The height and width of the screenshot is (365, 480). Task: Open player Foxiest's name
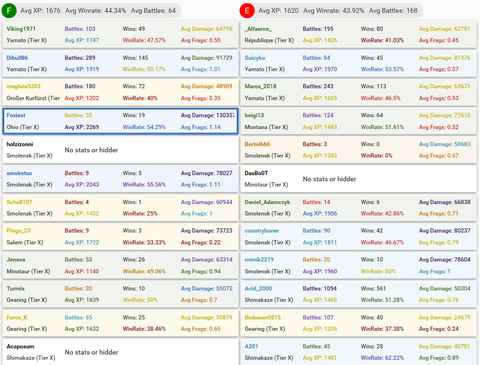[16, 115]
